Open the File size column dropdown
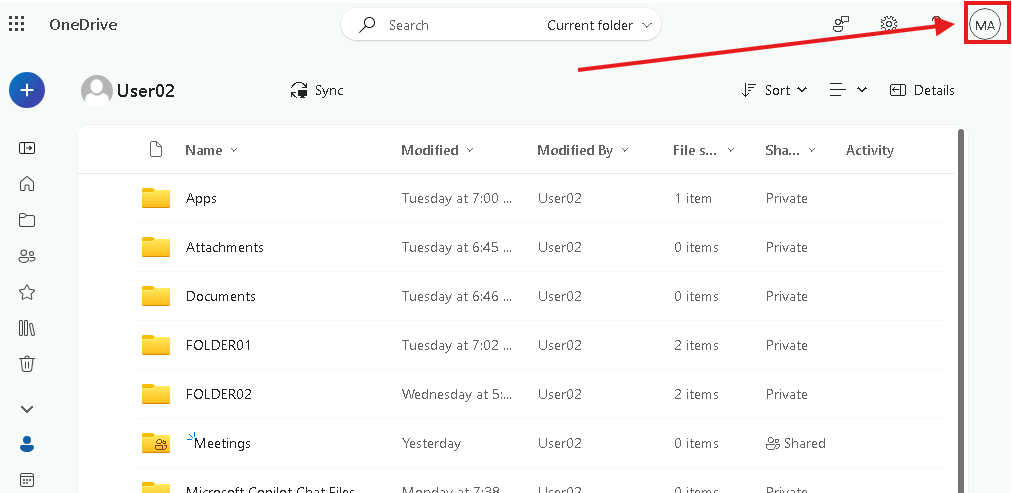The width and height of the screenshot is (1012, 493). [x=703, y=150]
